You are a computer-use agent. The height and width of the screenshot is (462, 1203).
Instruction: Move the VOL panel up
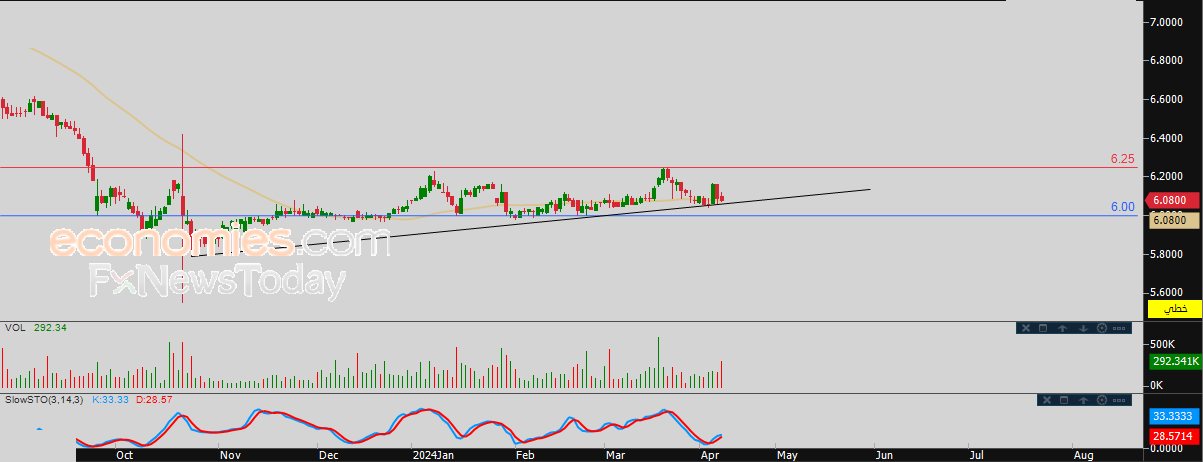[1062, 328]
